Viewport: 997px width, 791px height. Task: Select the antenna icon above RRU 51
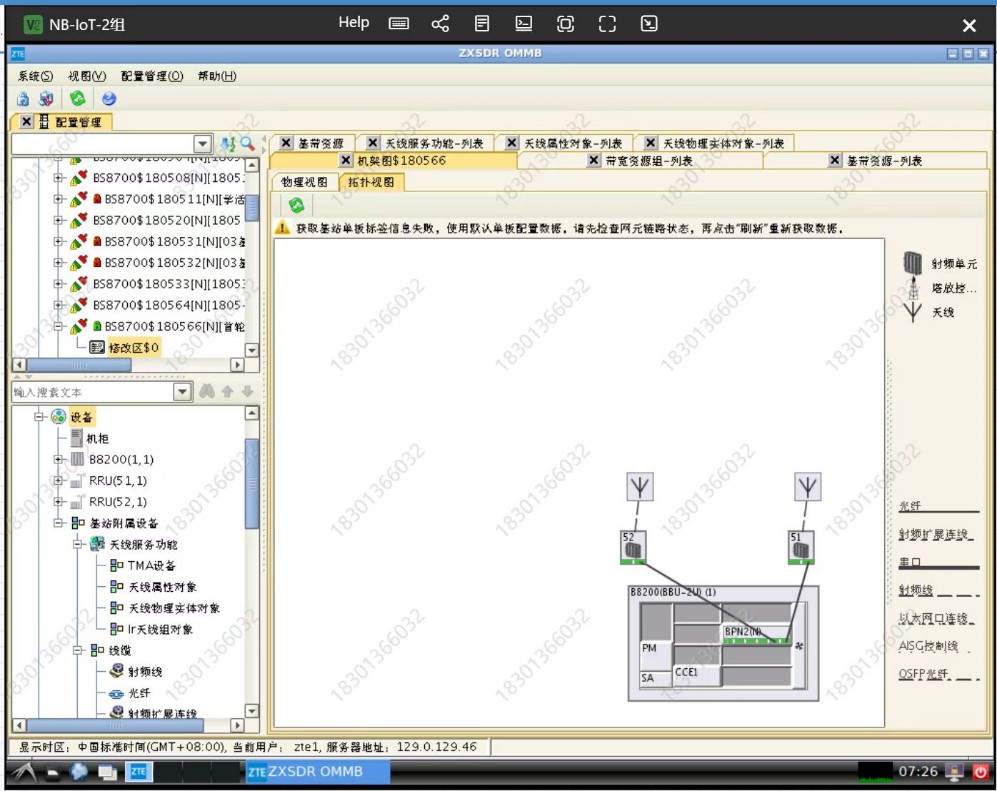click(x=808, y=487)
